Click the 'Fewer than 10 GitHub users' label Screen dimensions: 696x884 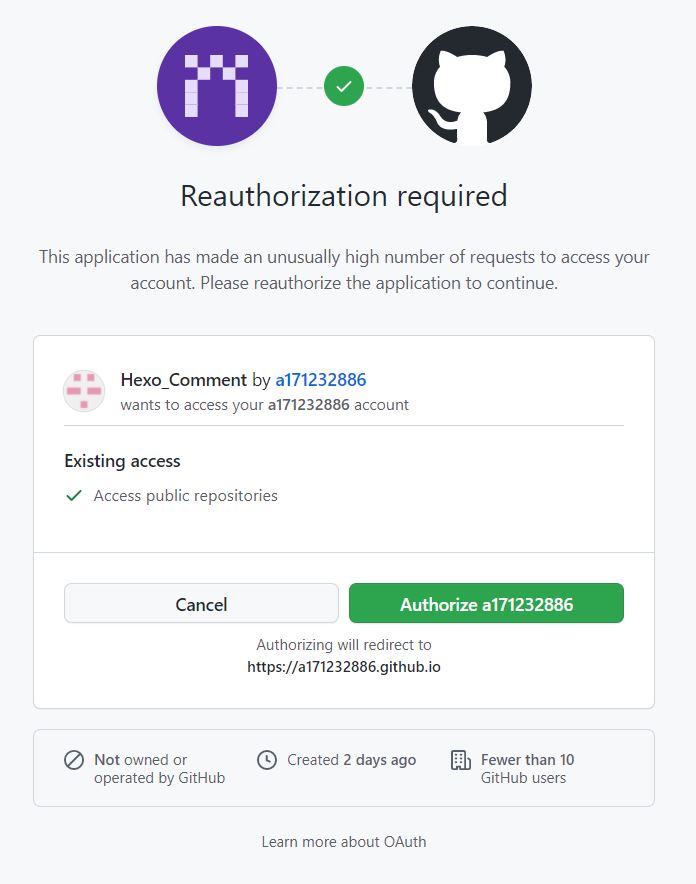coord(529,768)
